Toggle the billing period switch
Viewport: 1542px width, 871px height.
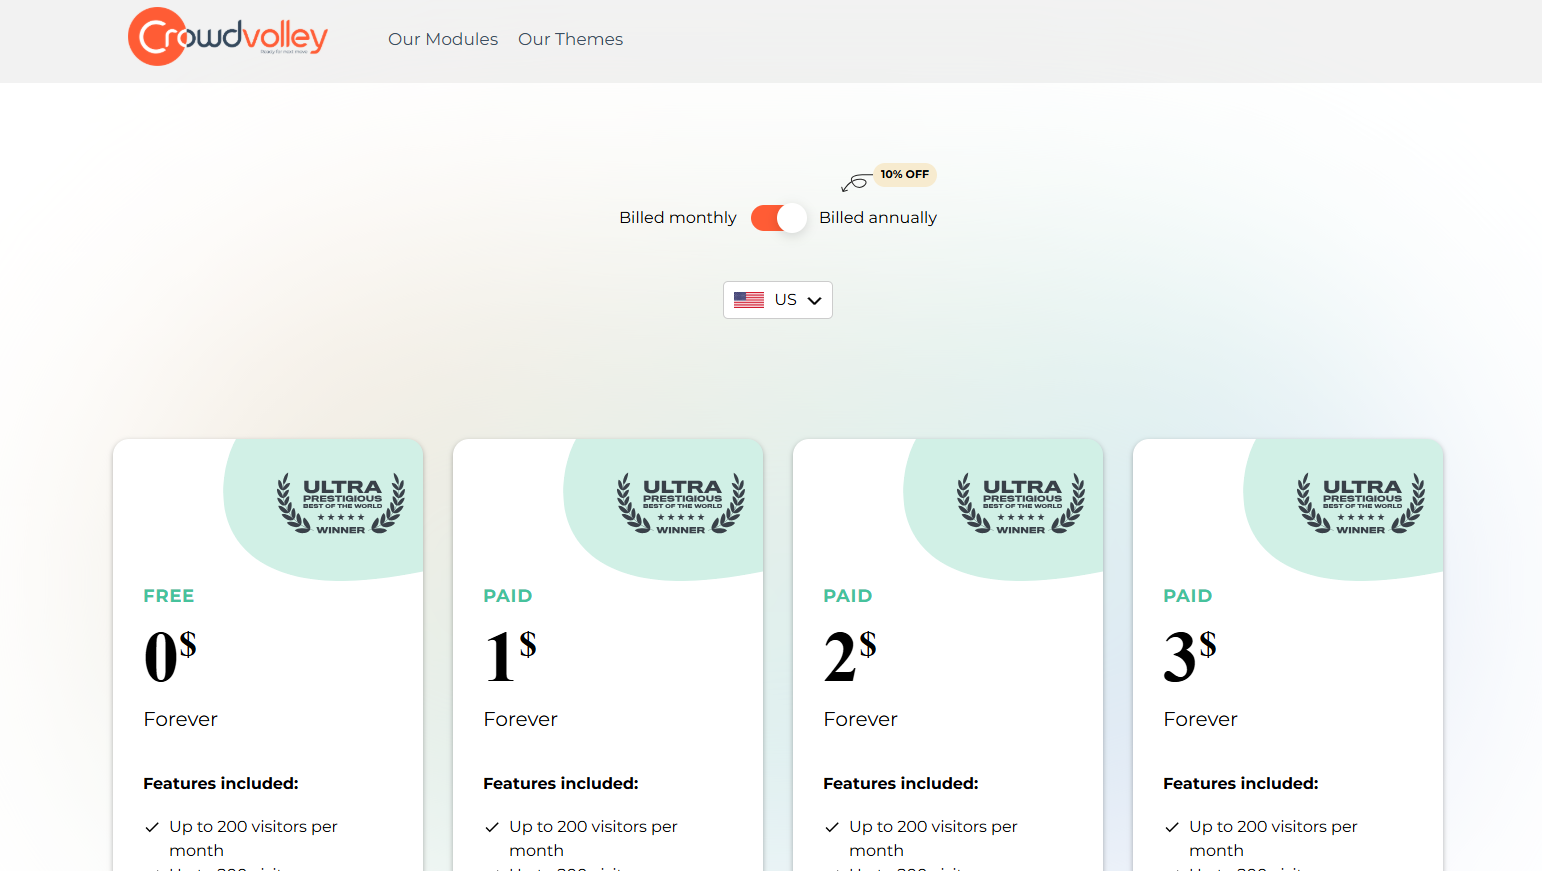(778, 218)
